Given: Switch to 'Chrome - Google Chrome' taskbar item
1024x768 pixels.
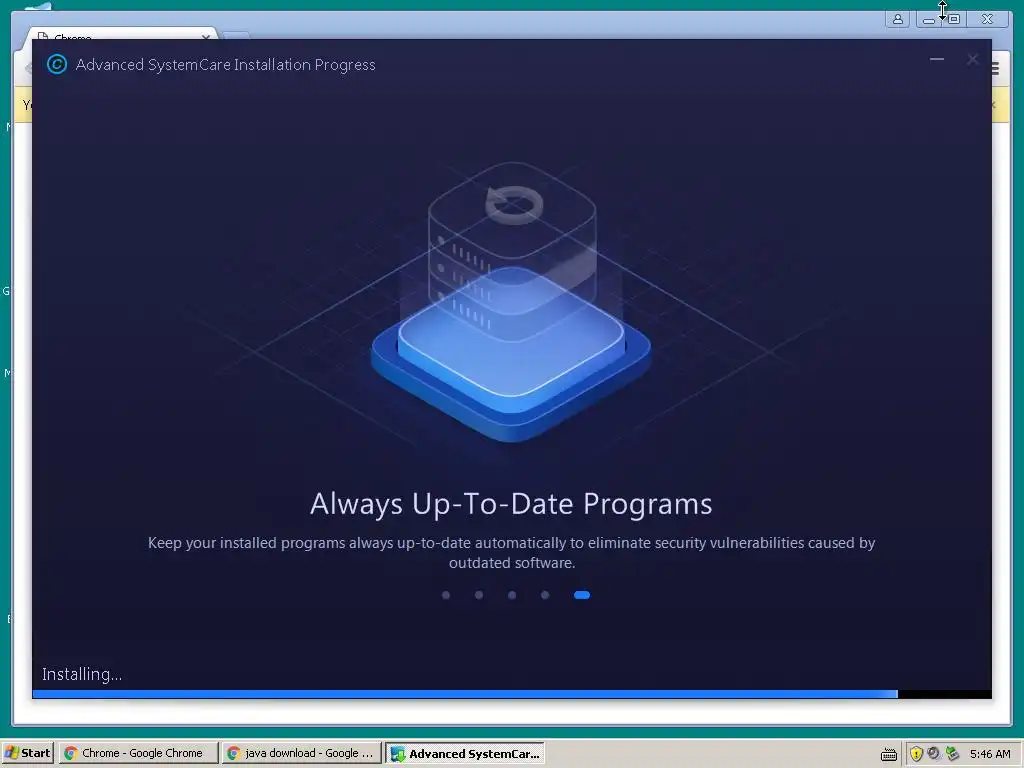Looking at the screenshot, I should click(138, 753).
